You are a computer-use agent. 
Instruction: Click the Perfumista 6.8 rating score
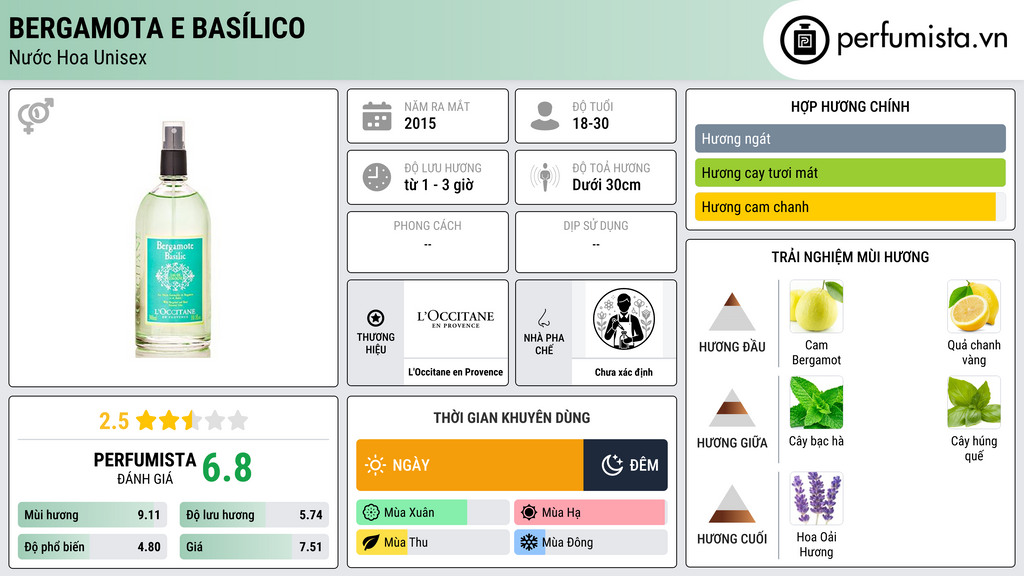click(227, 468)
